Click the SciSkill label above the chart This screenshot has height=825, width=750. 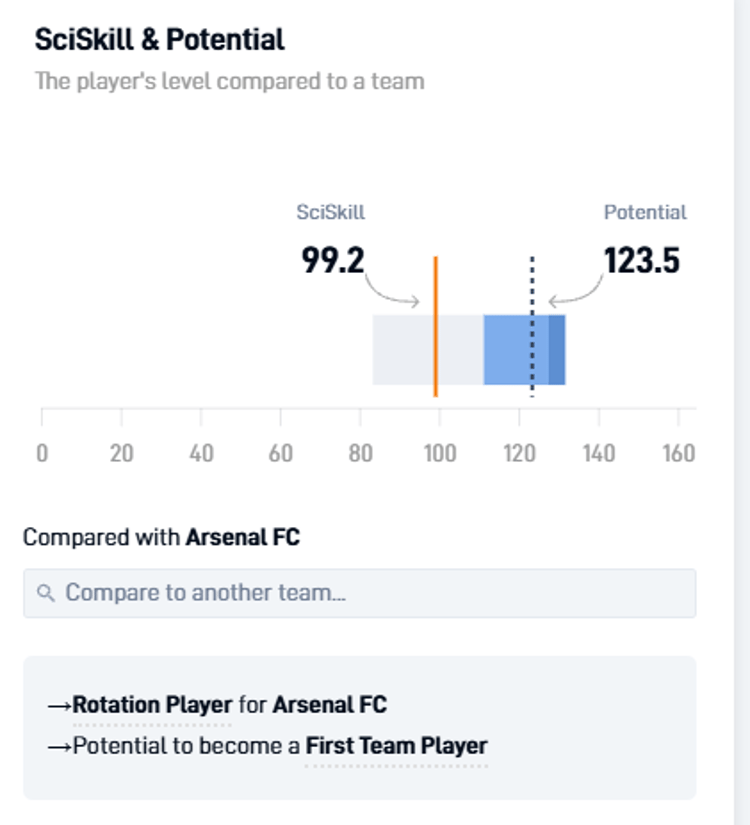pos(331,212)
